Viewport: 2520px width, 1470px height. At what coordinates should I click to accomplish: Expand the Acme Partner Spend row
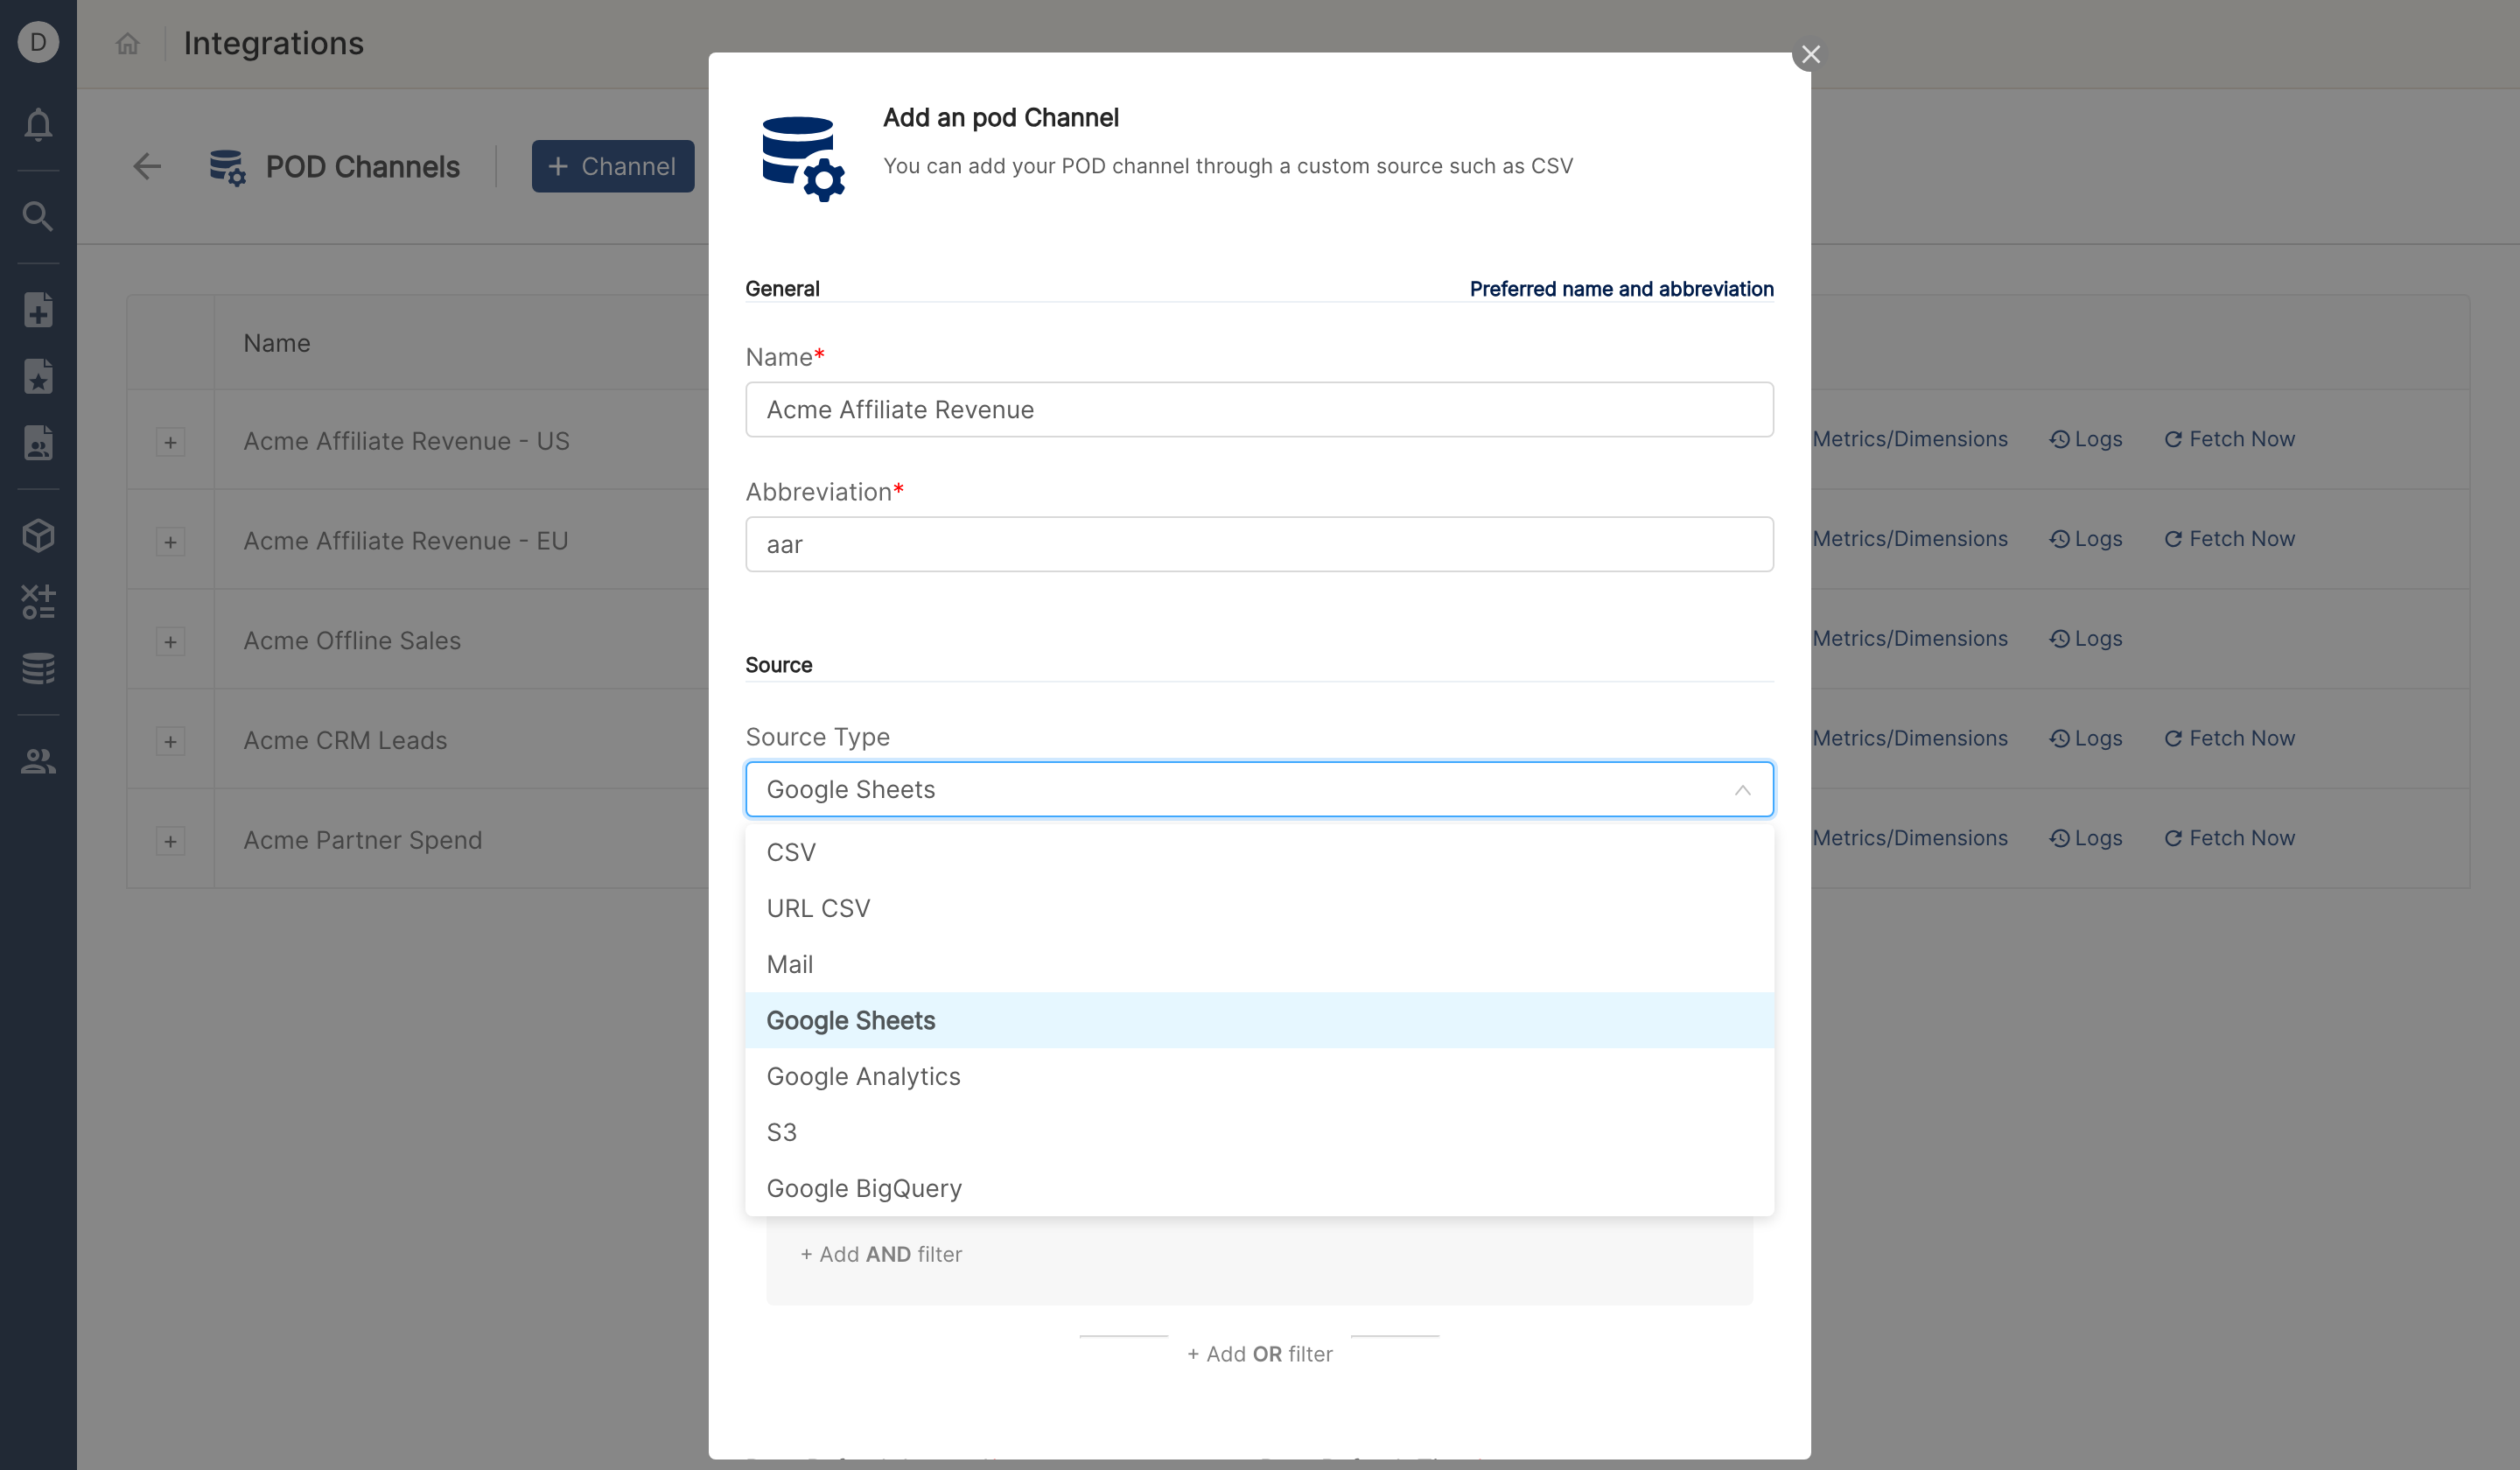coord(170,841)
